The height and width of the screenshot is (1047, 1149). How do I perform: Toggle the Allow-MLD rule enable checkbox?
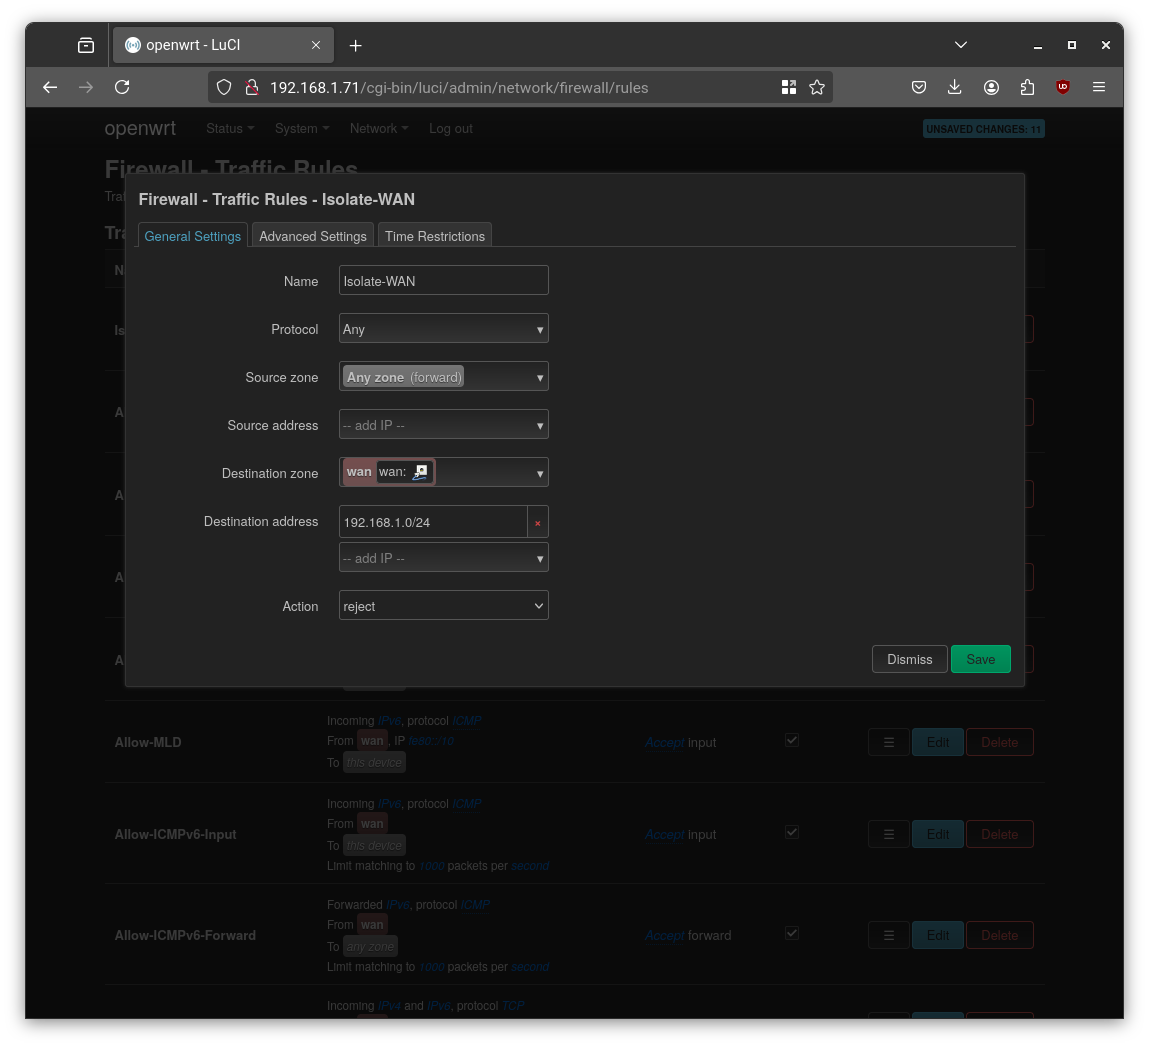click(x=791, y=740)
